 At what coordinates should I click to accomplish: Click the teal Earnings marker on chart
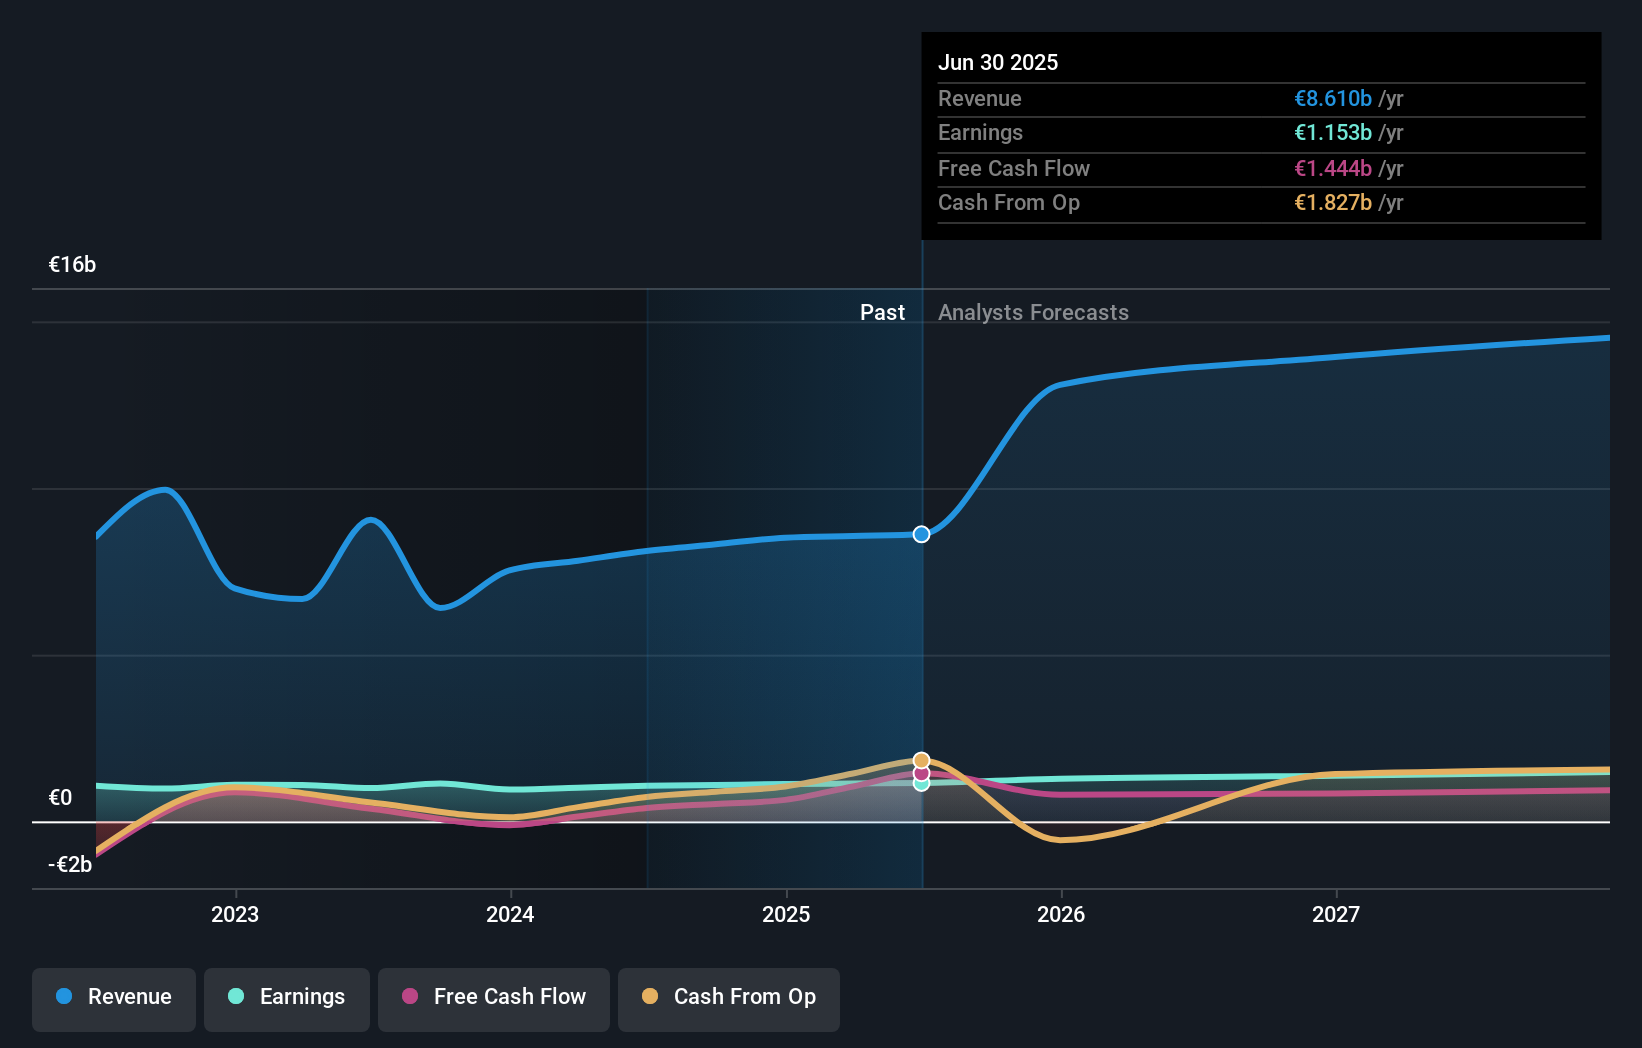point(920,784)
